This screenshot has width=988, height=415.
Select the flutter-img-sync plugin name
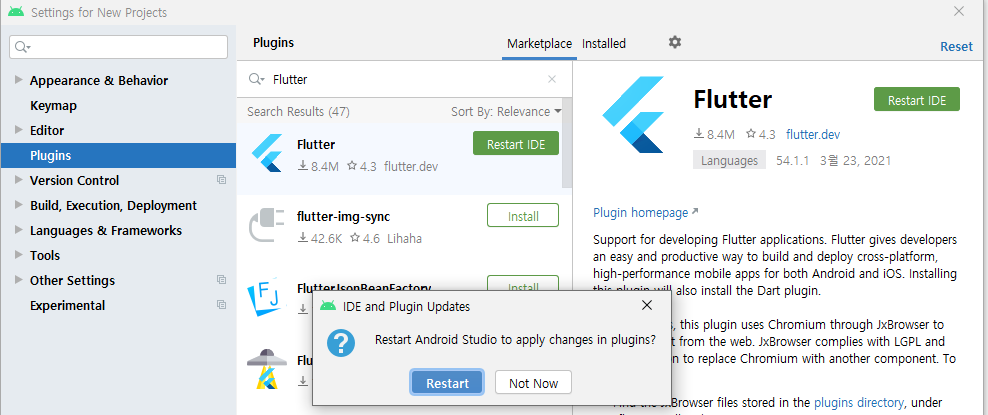(x=343, y=217)
